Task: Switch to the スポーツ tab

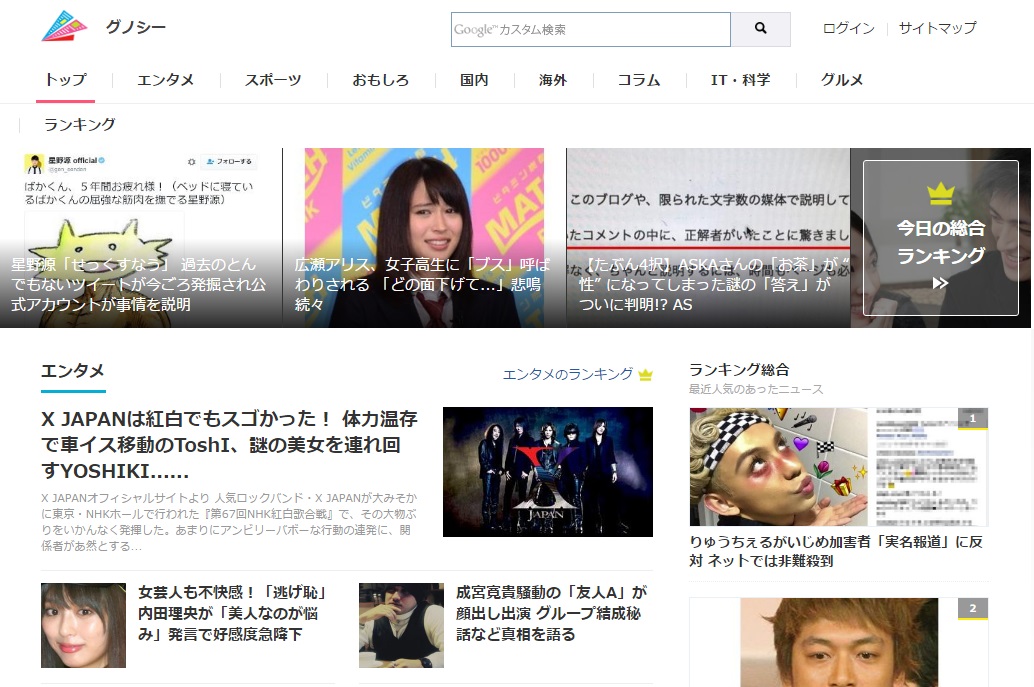Action: pos(273,80)
